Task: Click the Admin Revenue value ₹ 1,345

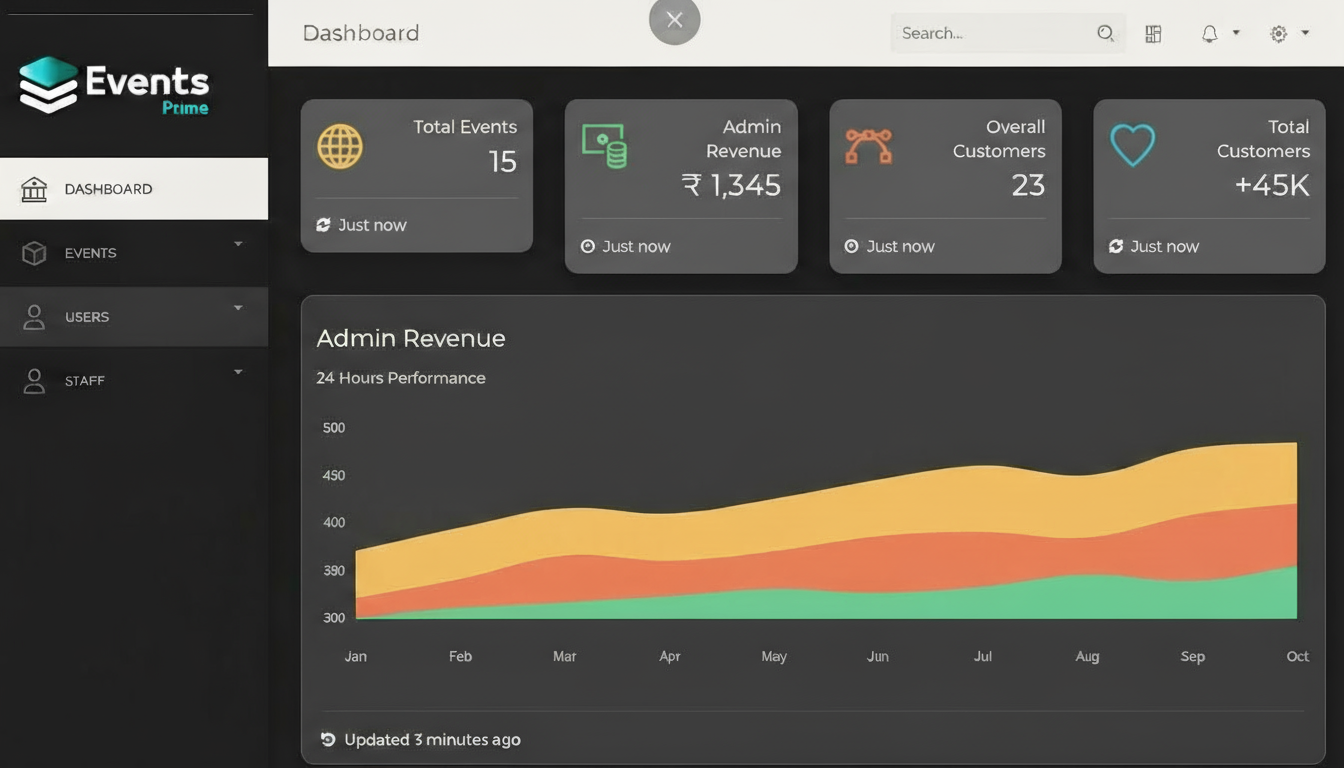Action: [731, 185]
